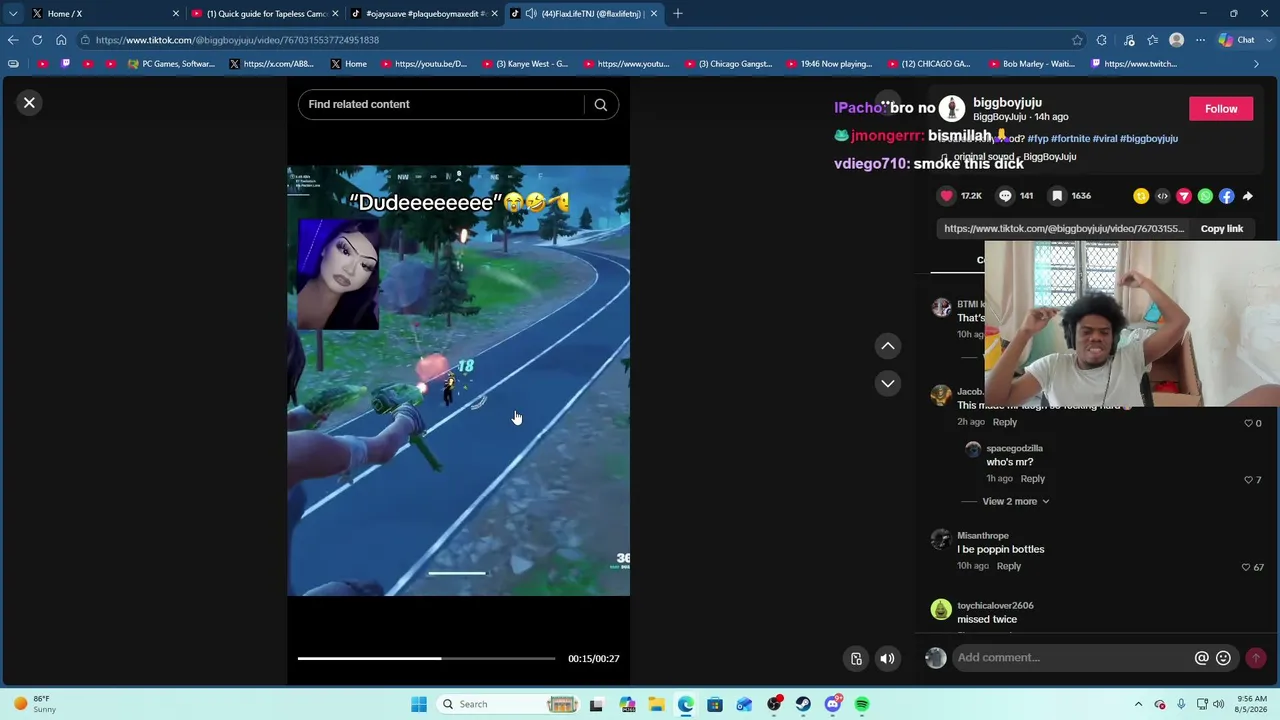
Task: Switch to the Home / X tab
Action: click(105, 14)
